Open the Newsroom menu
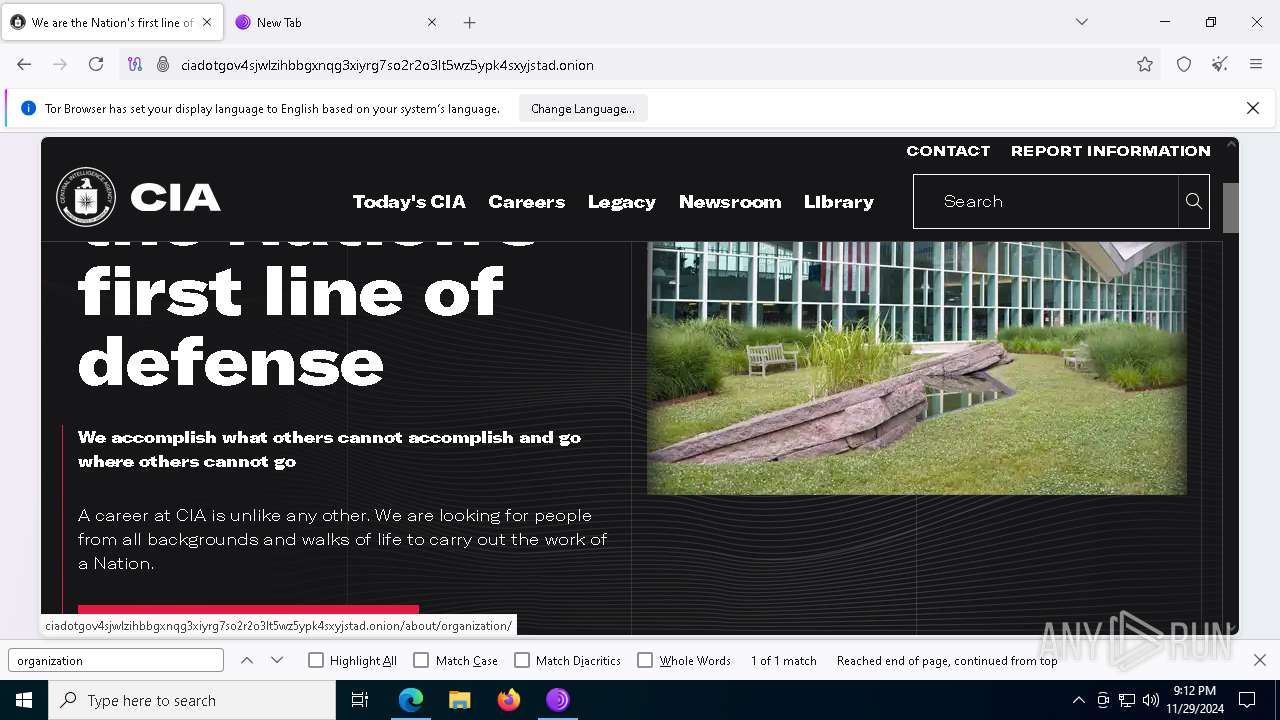The width and height of the screenshot is (1280, 720). pyautogui.click(x=730, y=202)
